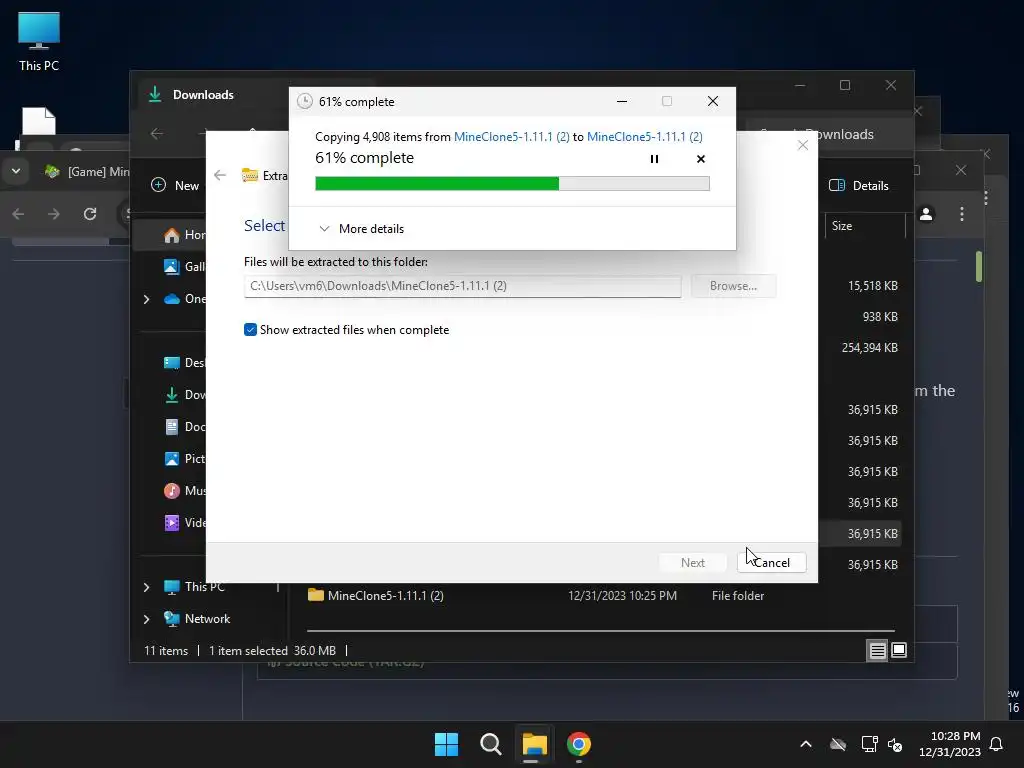Open File Explorer from the taskbar
Screen dimensions: 1024x768
point(534,744)
